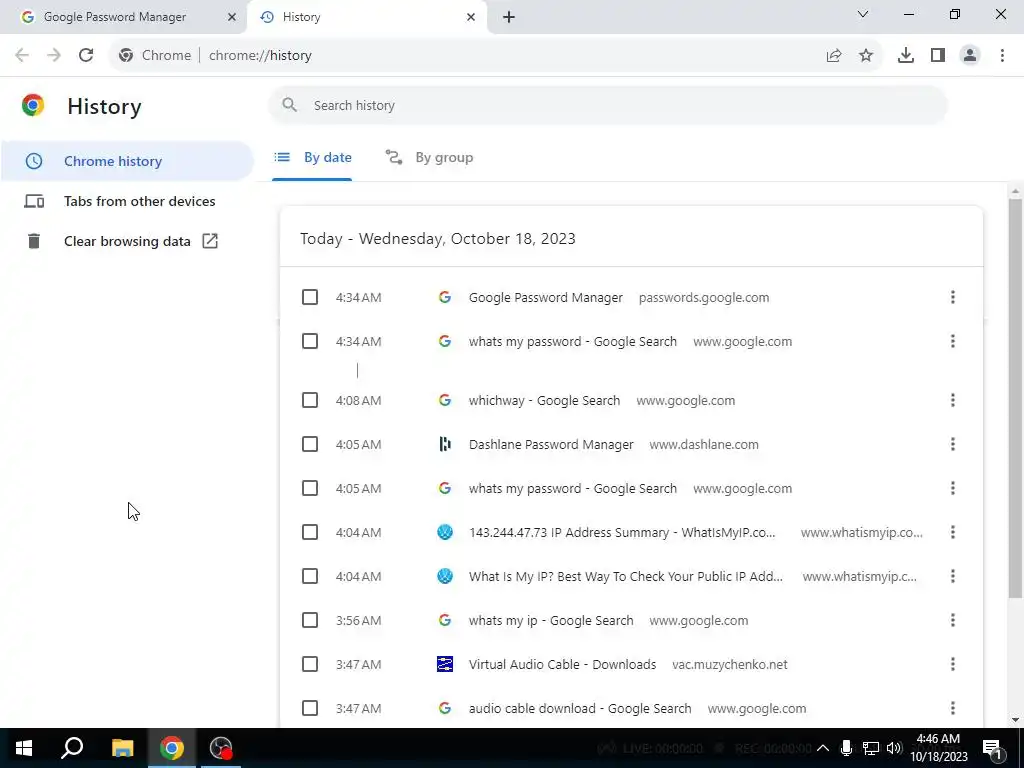Open the volume speaker tray icon
Screen dimensions: 1024x768
(895, 748)
